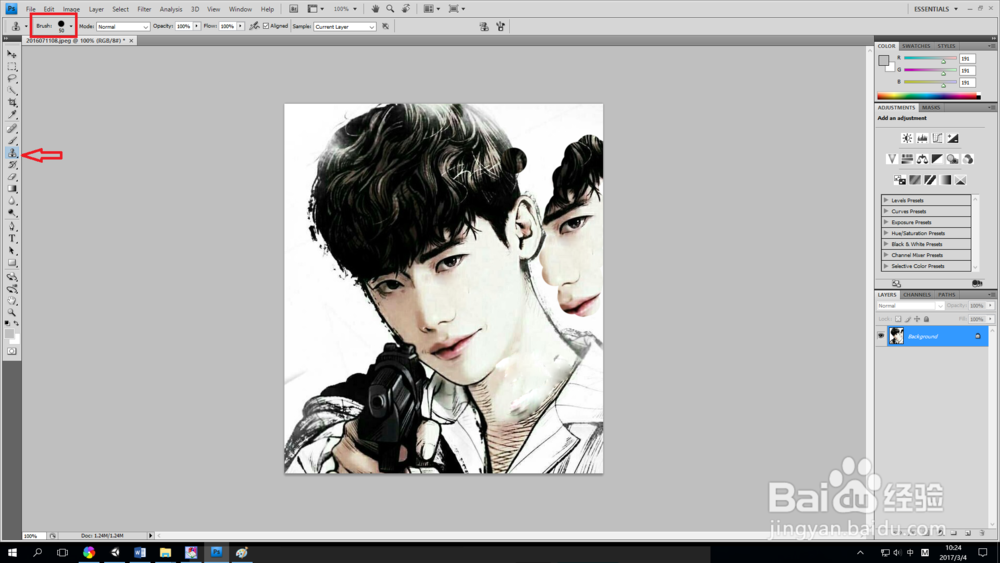Toggle airbrush mode in options bar
This screenshot has height=563, width=1000.
[x=254, y=26]
